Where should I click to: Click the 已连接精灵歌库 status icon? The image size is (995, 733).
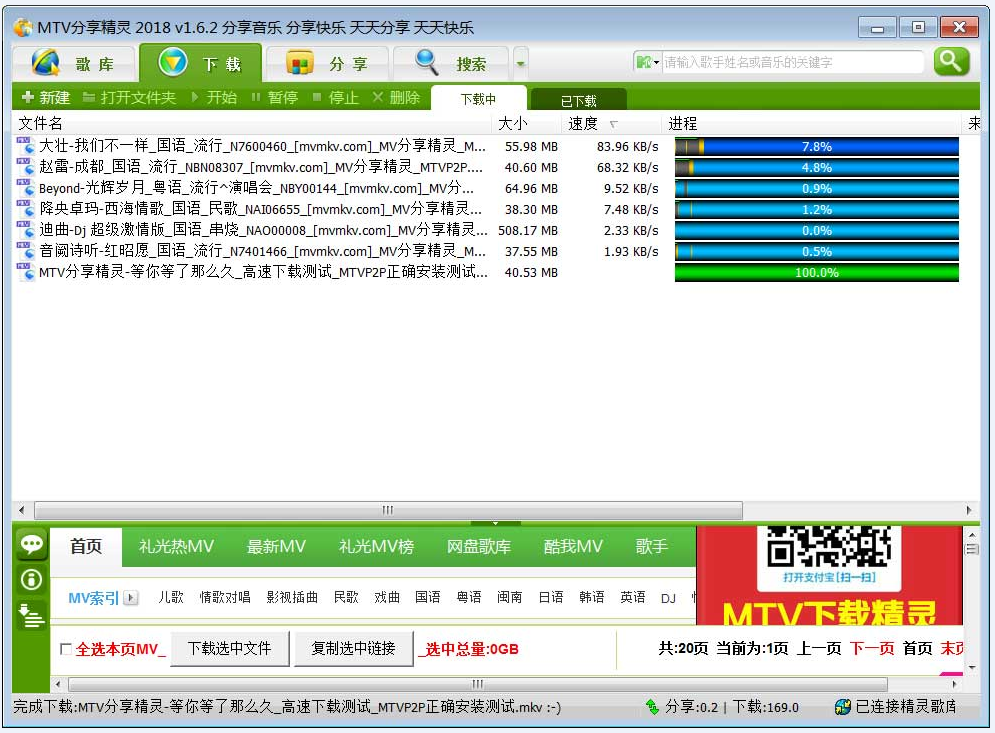[x=843, y=707]
